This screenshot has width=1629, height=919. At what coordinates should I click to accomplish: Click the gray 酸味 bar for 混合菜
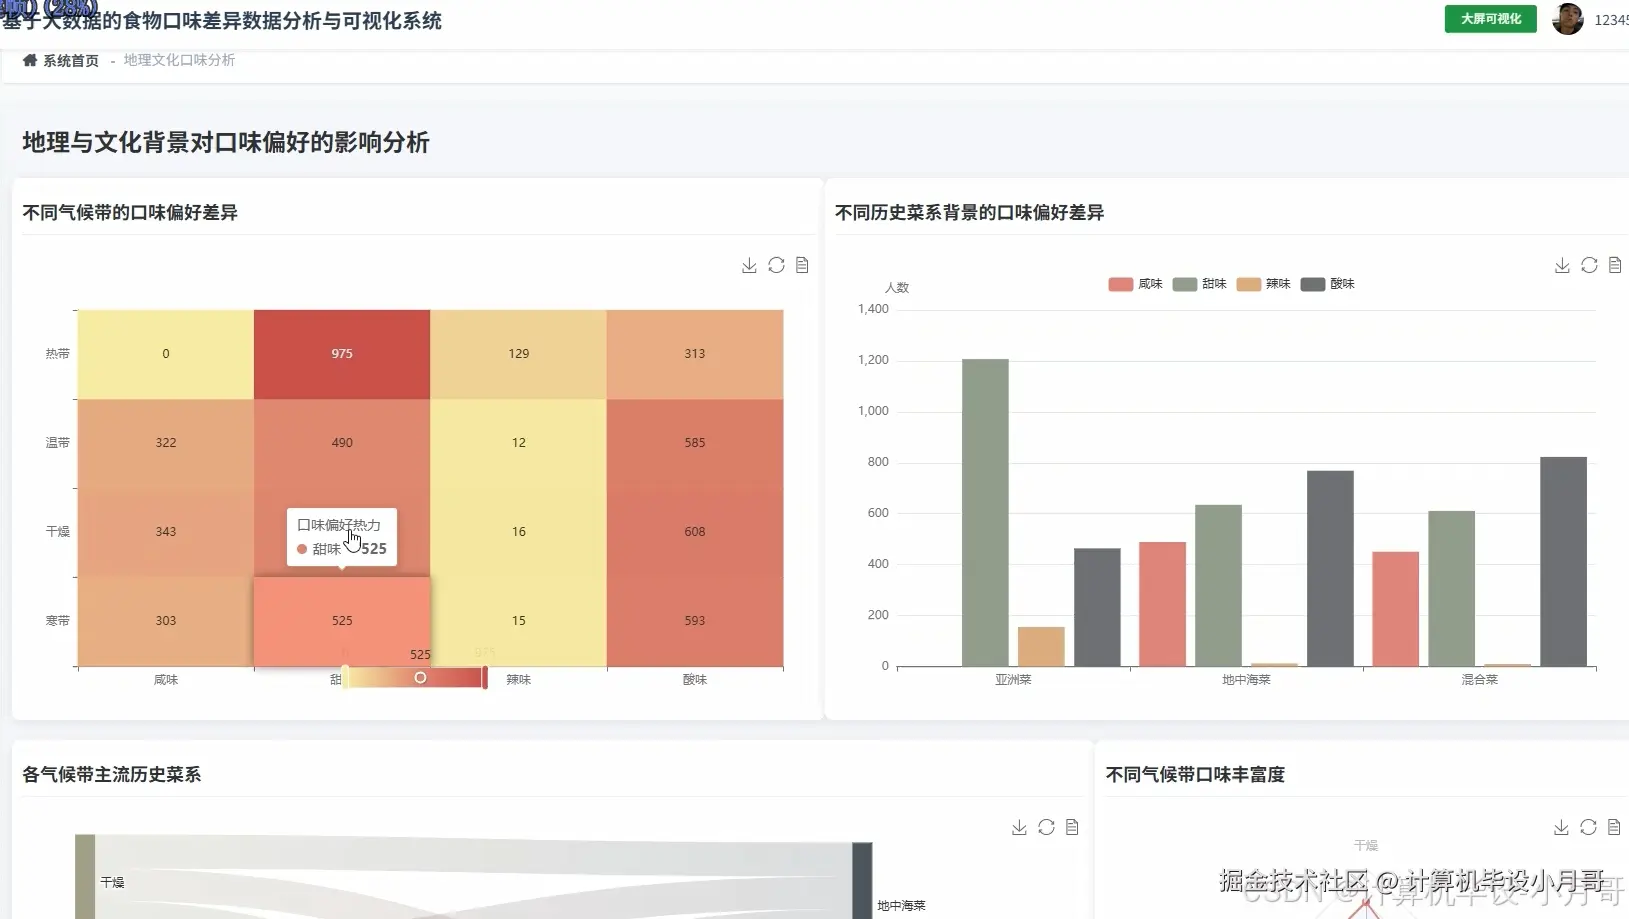1563,562
